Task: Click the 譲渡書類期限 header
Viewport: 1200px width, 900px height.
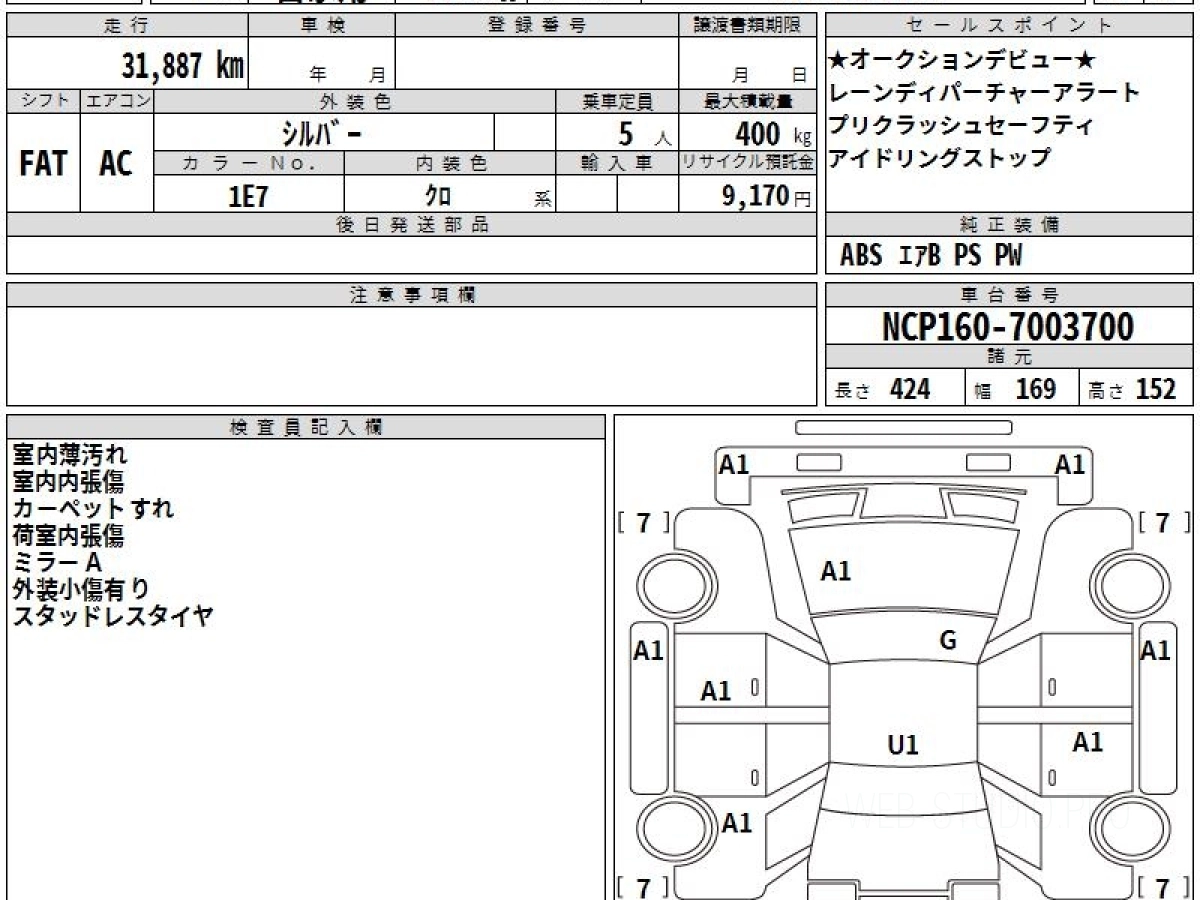Action: (748, 26)
